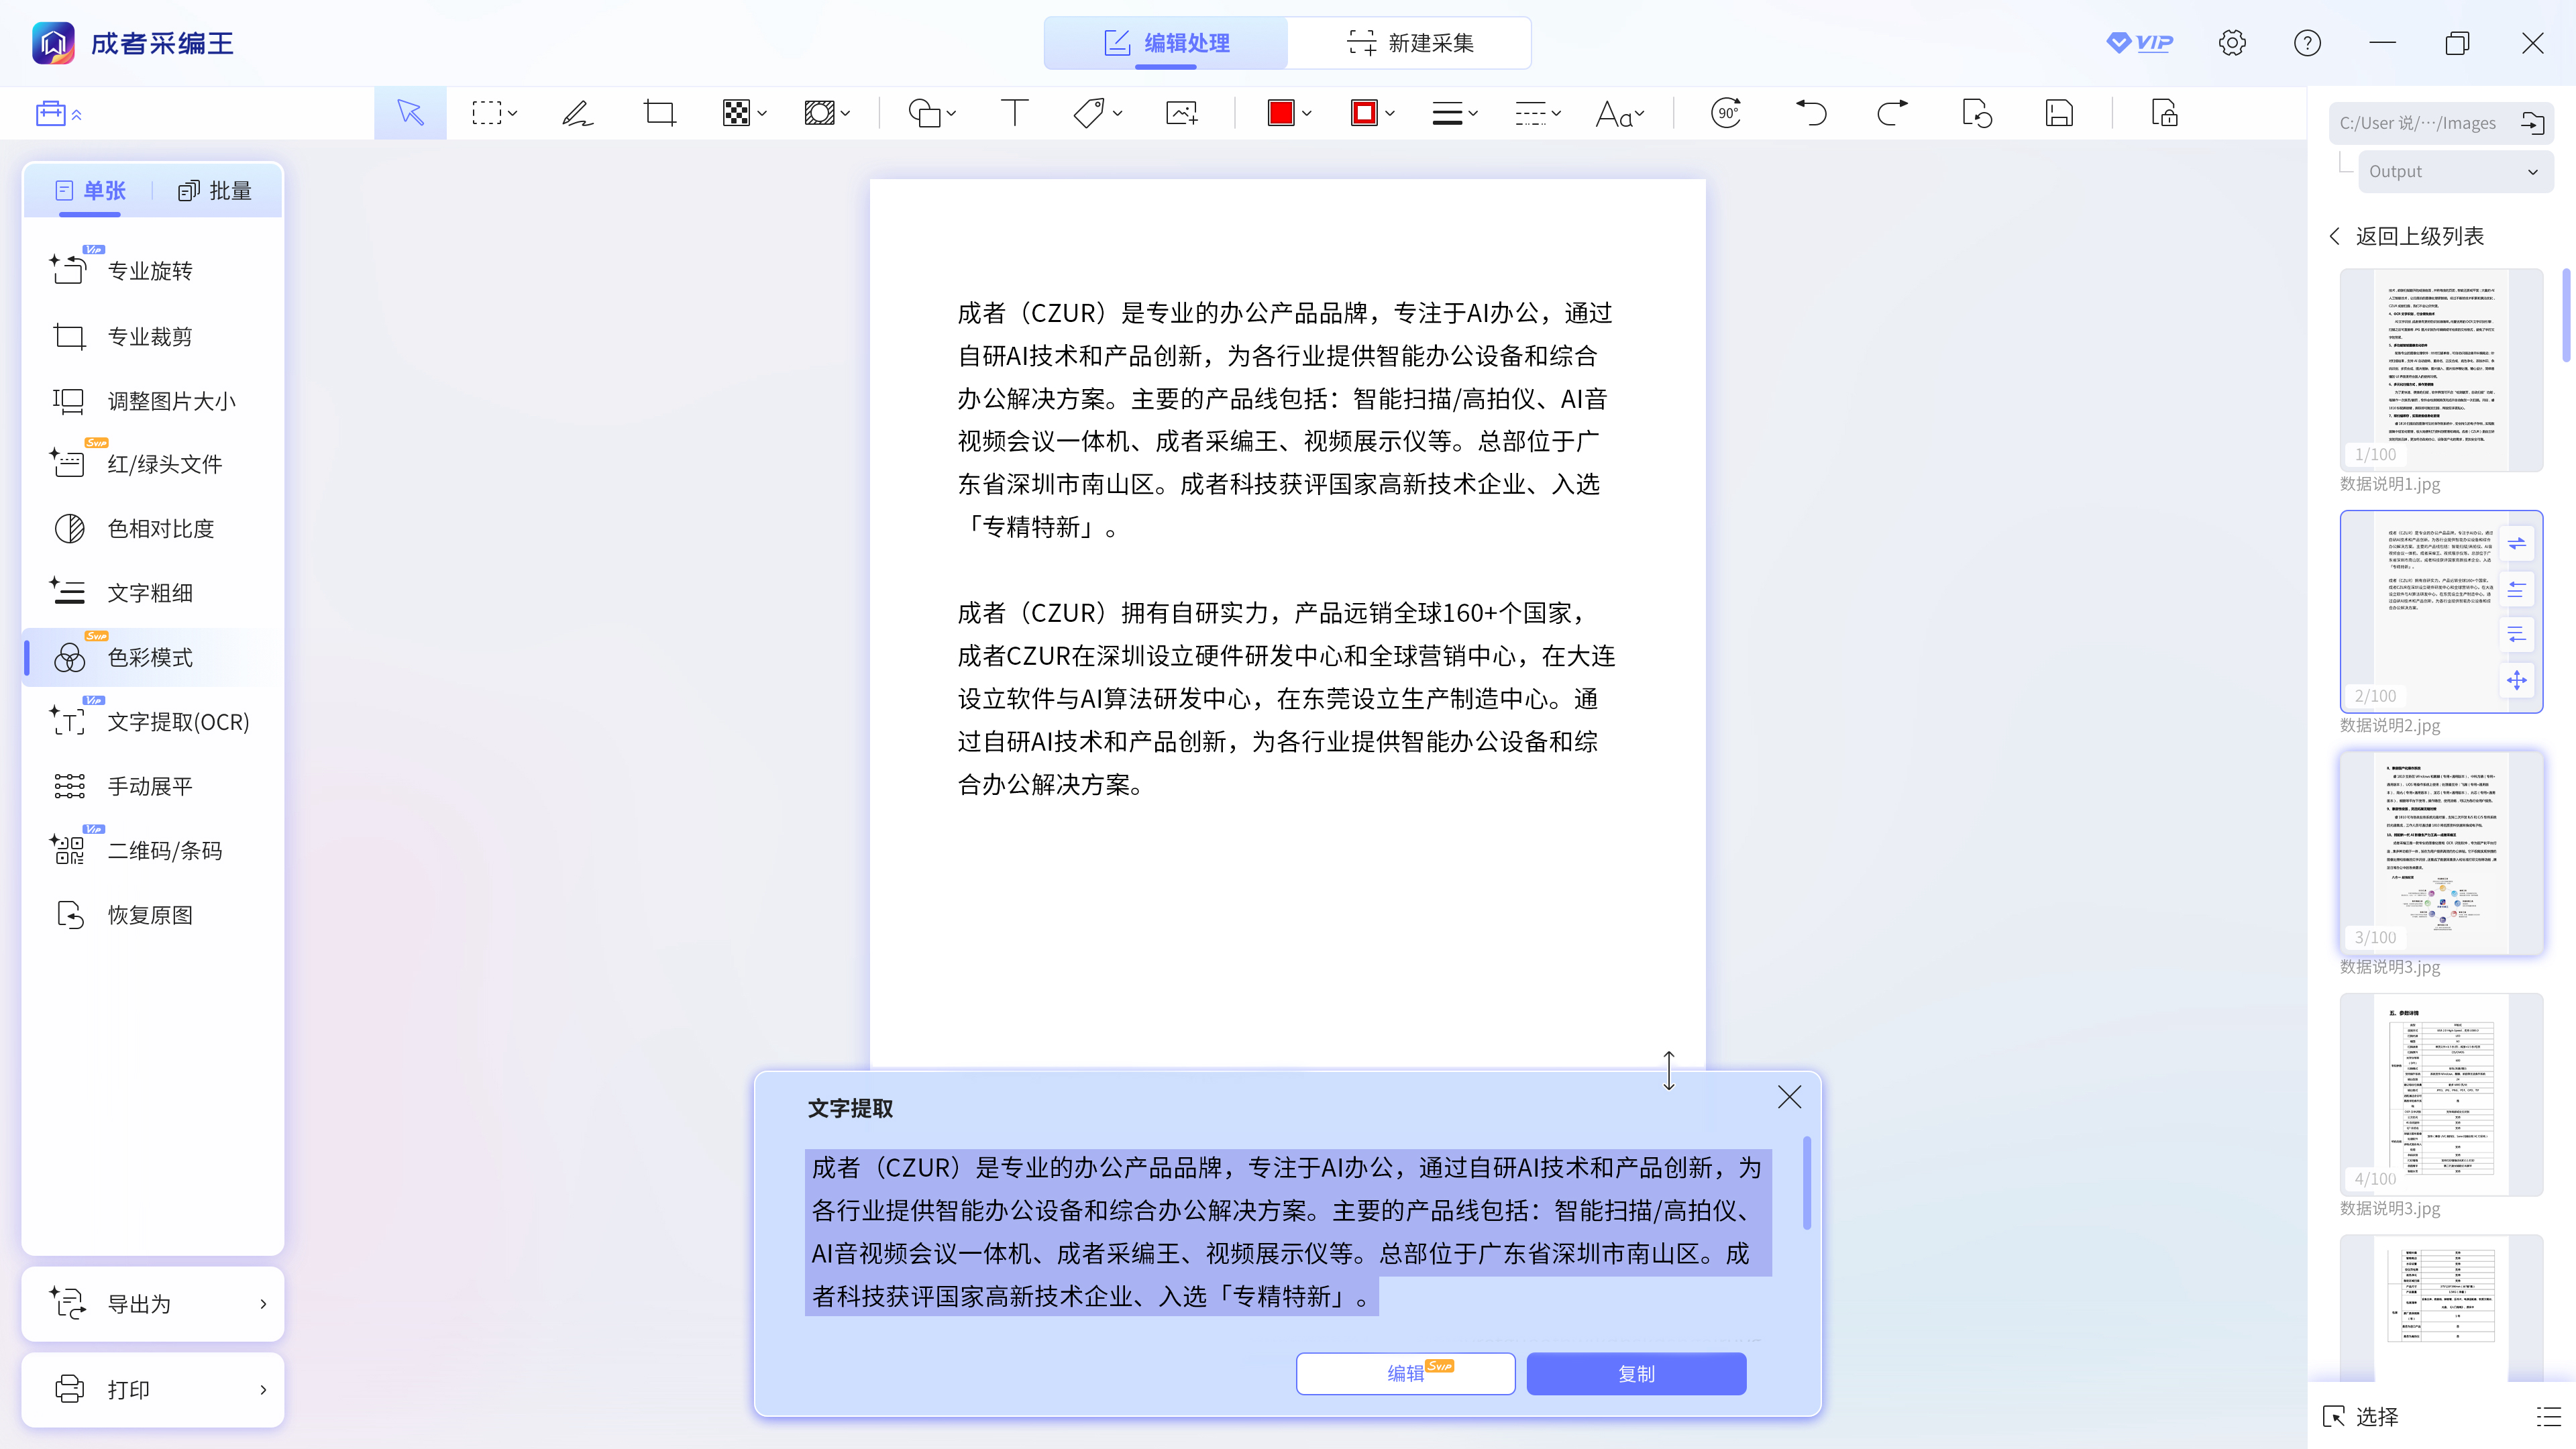The image size is (2576, 1449).
Task: Close the 文字提取 dialog
Action: 1789,1097
